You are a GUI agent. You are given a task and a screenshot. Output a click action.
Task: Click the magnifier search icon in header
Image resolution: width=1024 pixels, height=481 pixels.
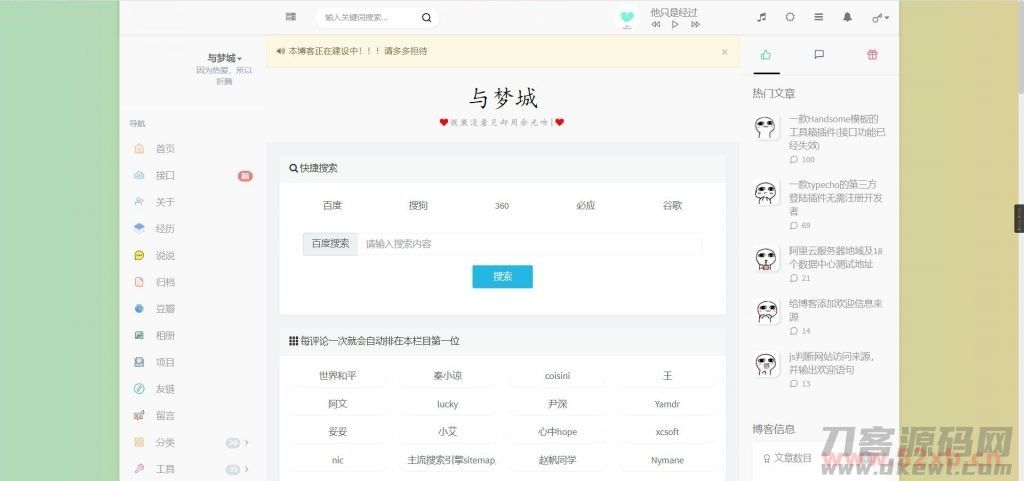click(426, 18)
